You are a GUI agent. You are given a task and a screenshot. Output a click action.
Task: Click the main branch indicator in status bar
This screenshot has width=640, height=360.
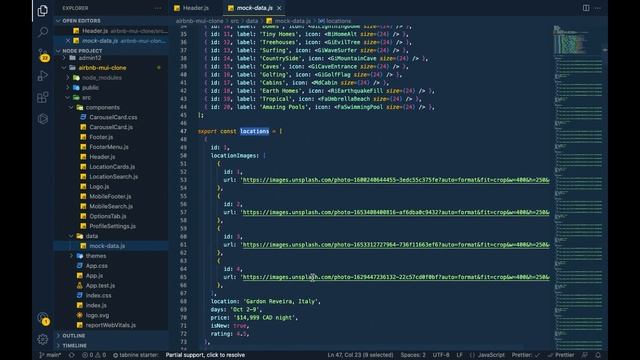[50, 355]
